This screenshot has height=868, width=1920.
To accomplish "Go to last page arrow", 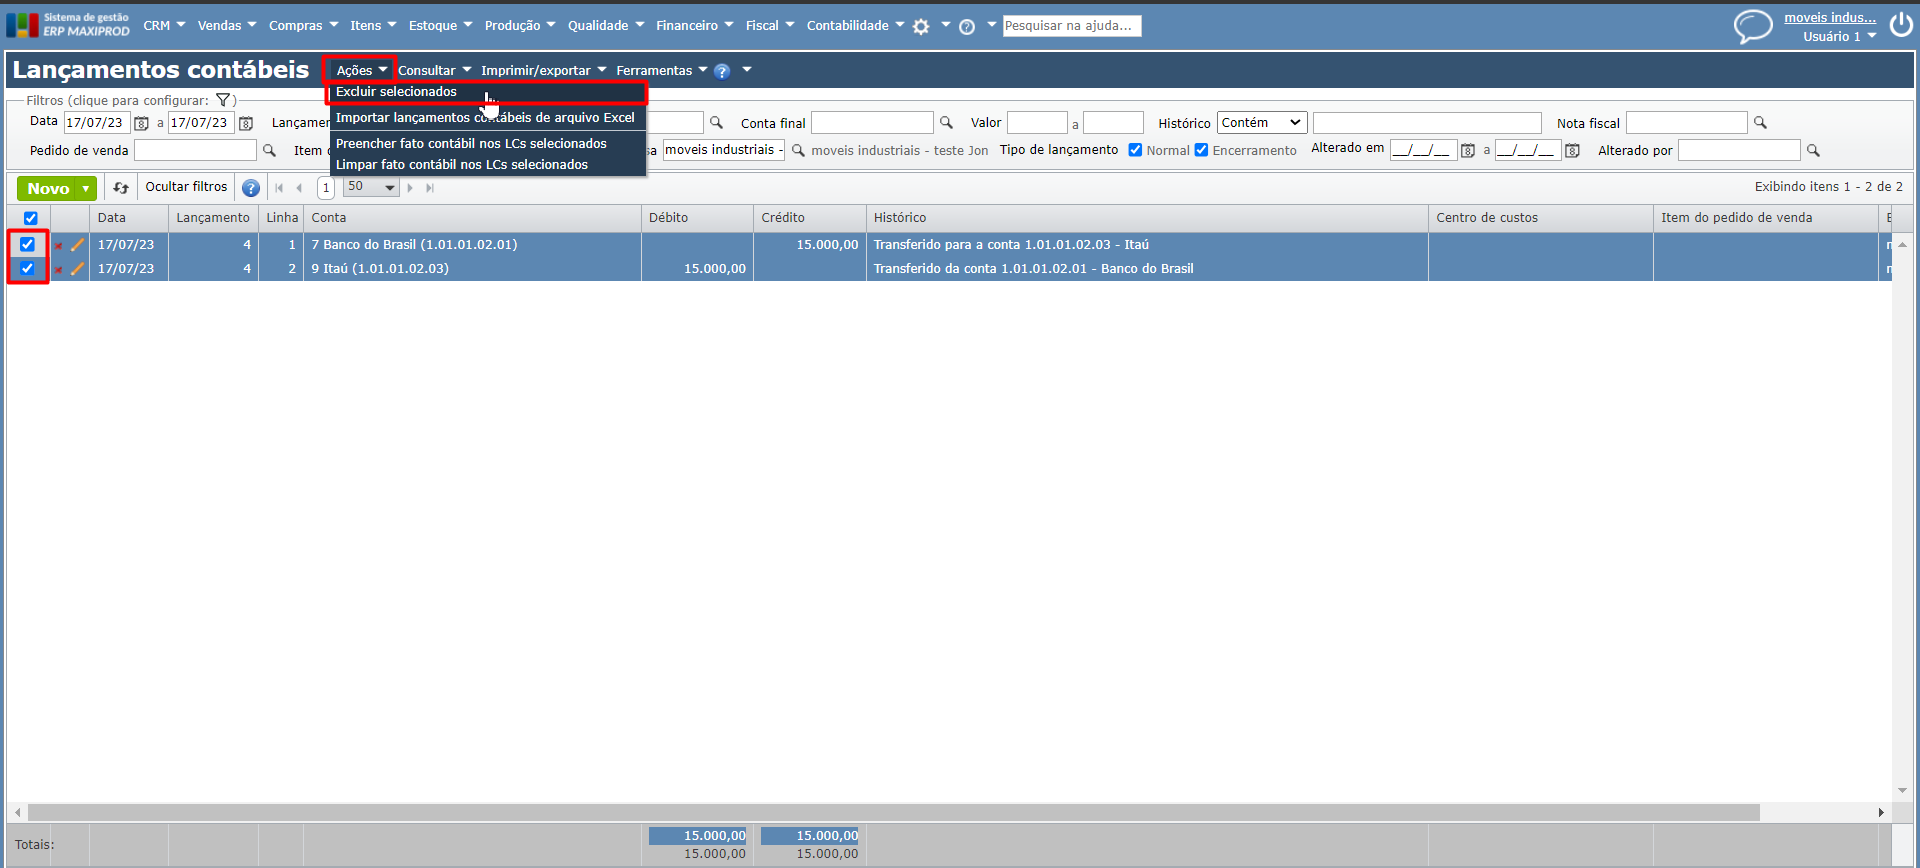I will click(x=430, y=188).
